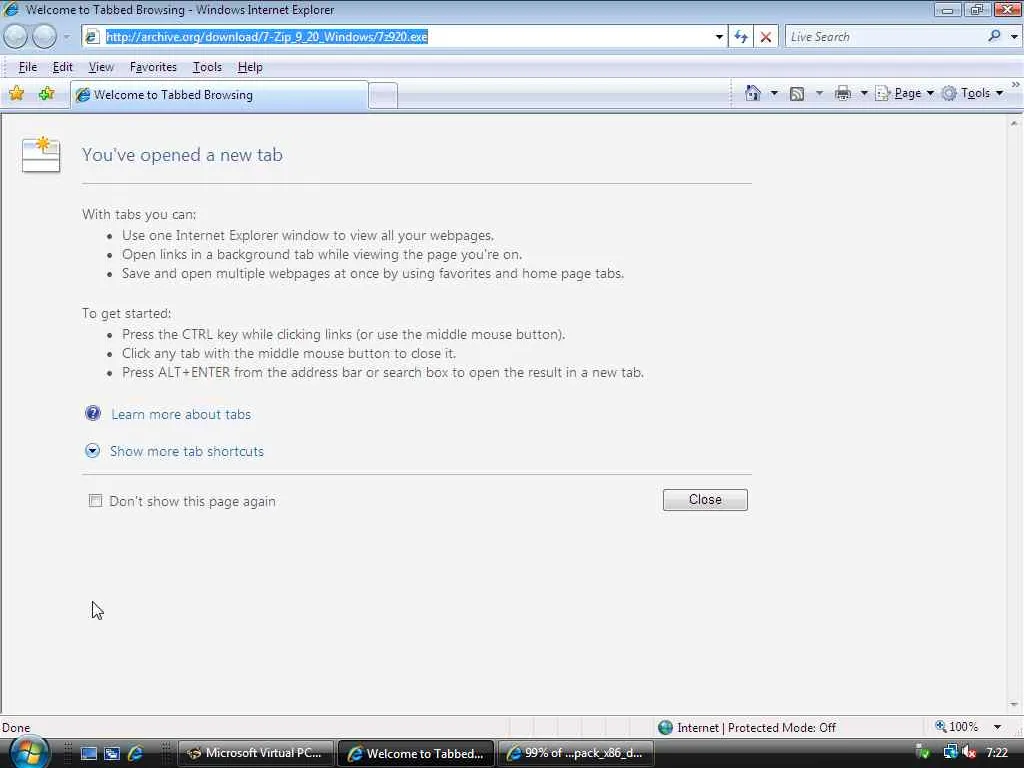The image size is (1024, 768).
Task: Click the network tray icon
Action: pos(950,753)
